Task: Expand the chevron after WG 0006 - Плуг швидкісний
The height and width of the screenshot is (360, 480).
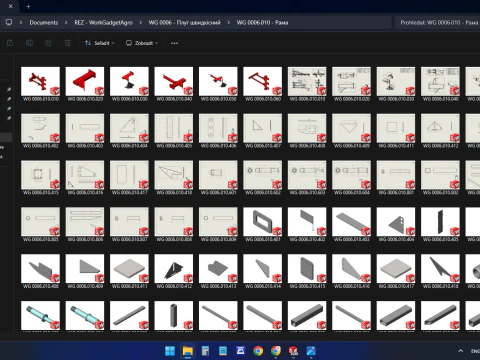Action: click(229, 22)
